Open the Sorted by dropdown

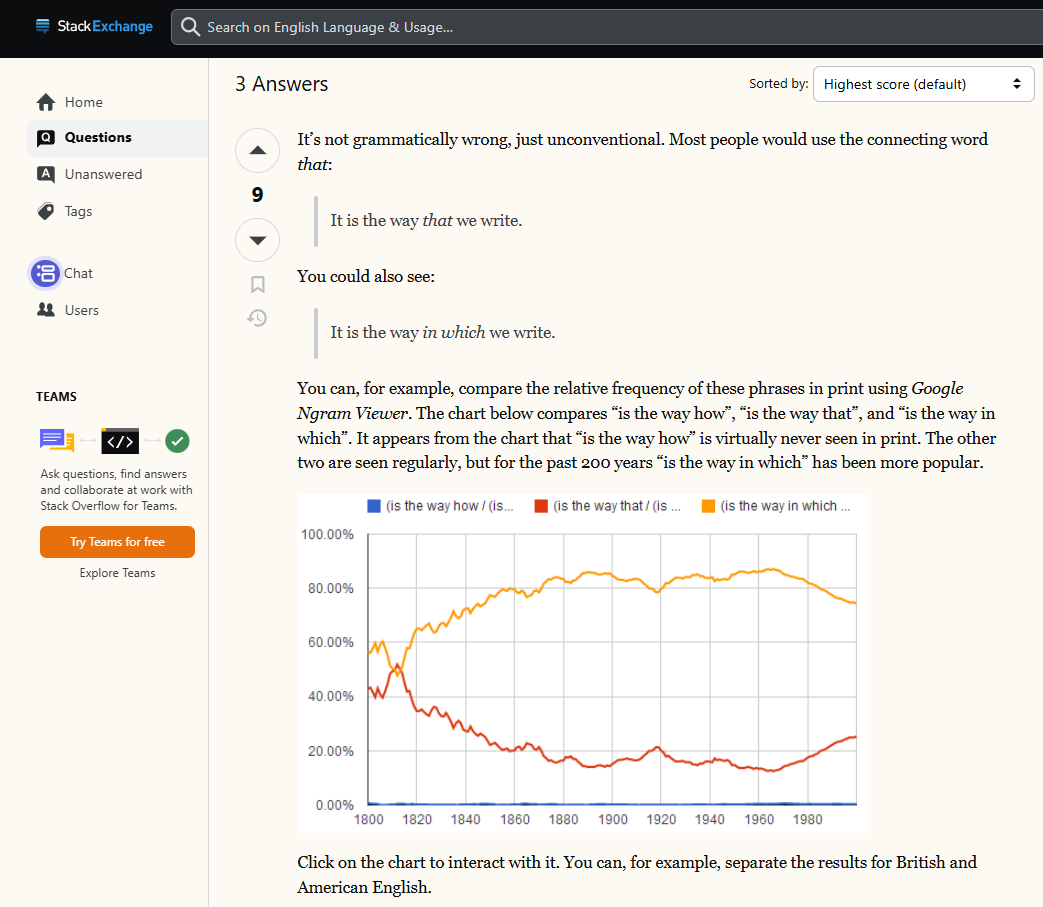pyautogui.click(x=923, y=84)
